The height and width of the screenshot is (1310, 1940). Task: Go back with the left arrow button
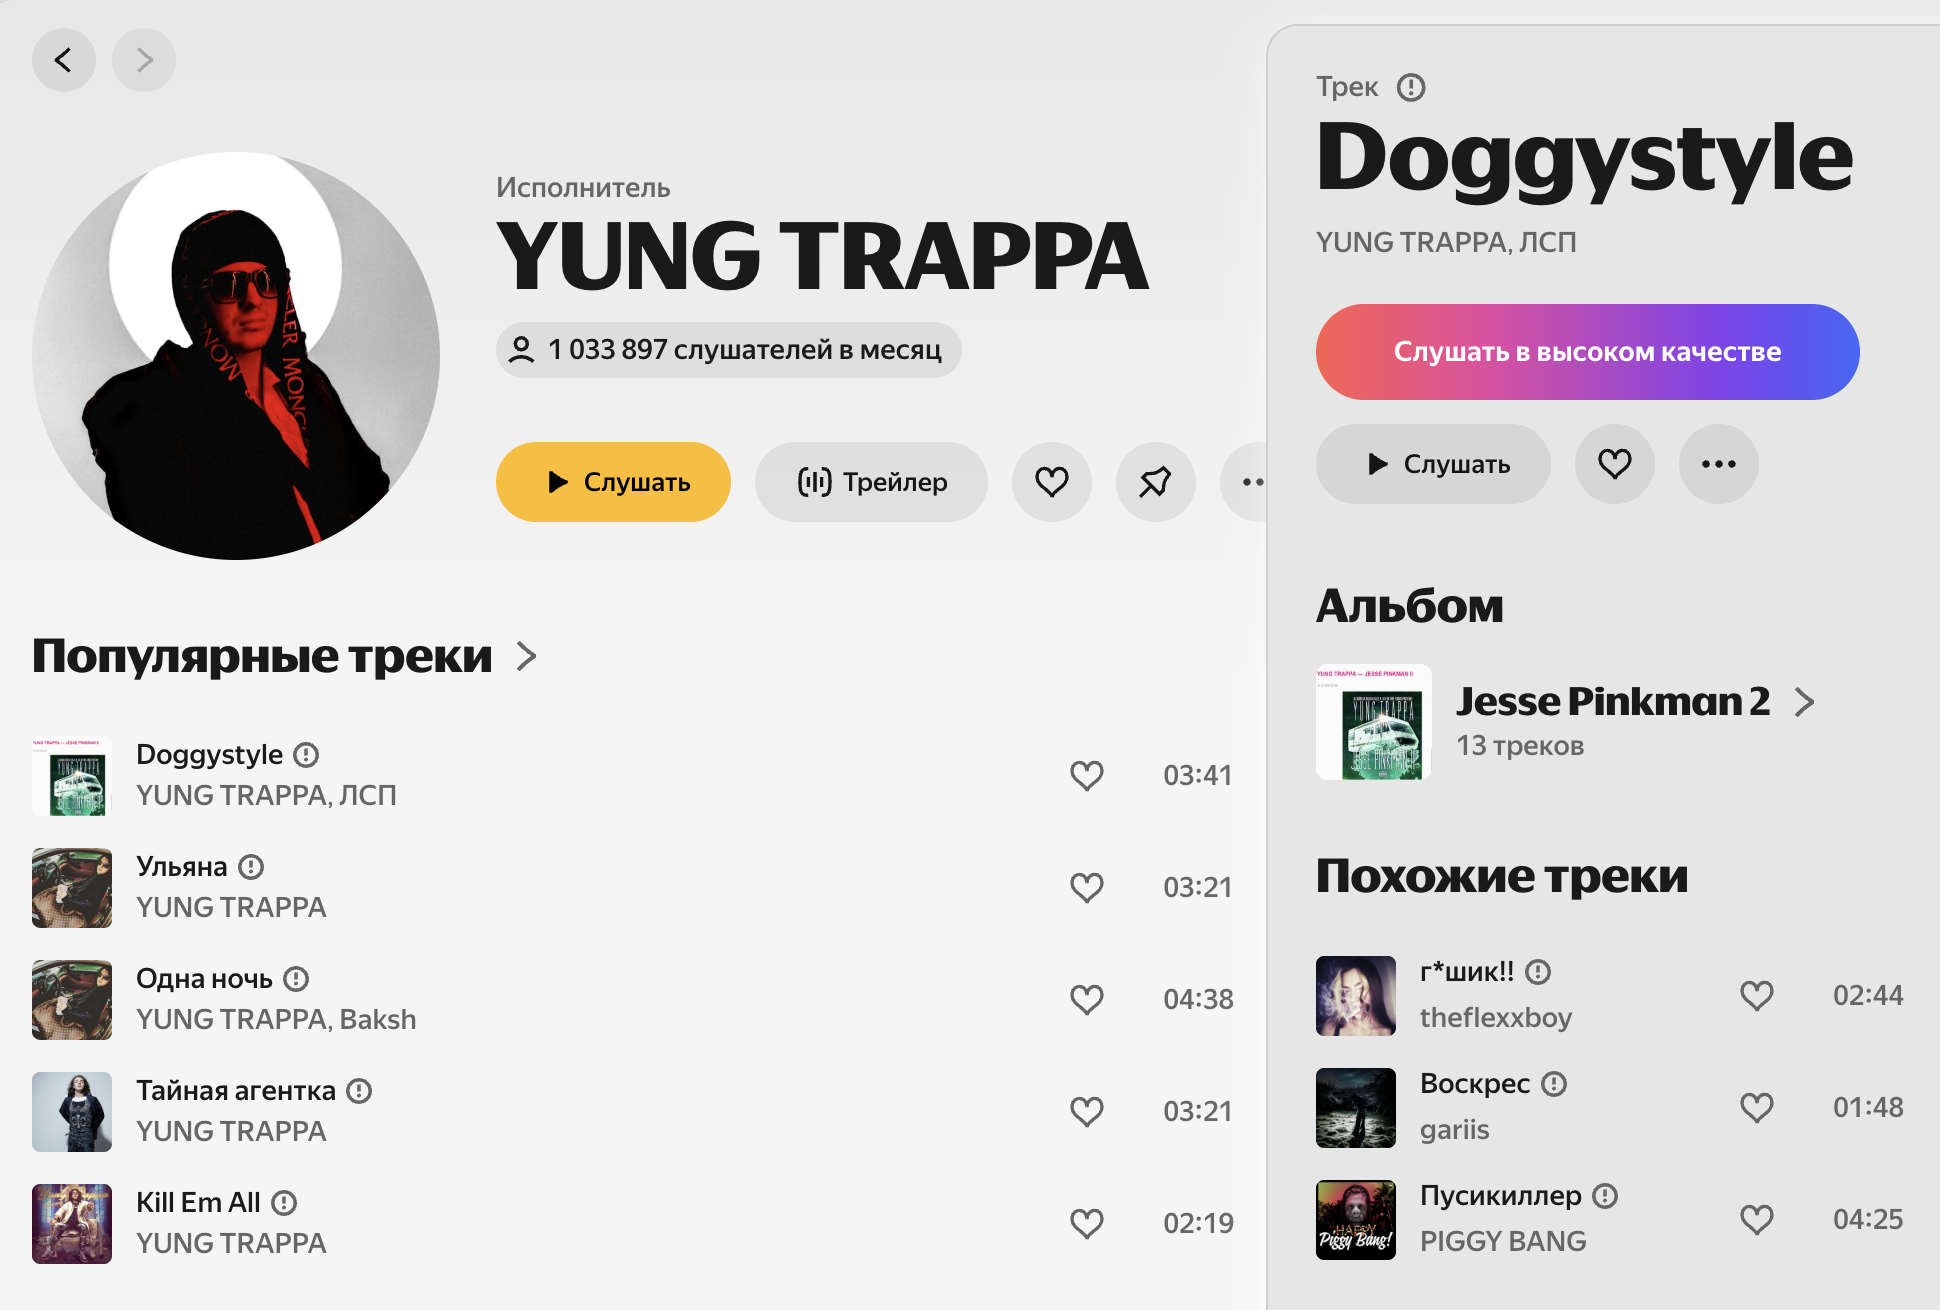click(x=64, y=60)
